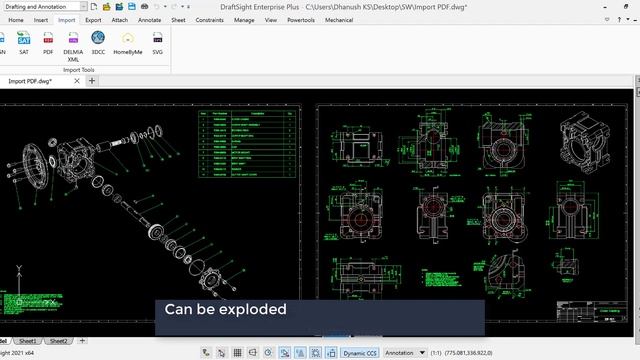
Task: Add a new sheet with the plus button
Action: pyautogui.click(x=82, y=340)
